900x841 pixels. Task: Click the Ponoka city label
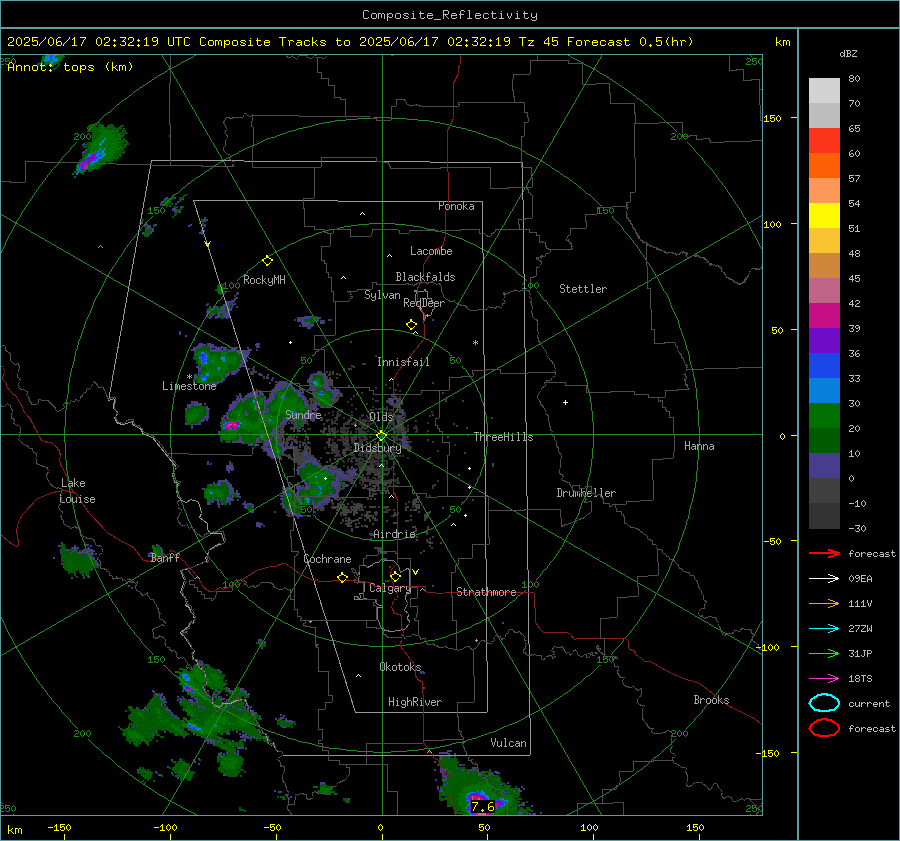[x=456, y=206]
